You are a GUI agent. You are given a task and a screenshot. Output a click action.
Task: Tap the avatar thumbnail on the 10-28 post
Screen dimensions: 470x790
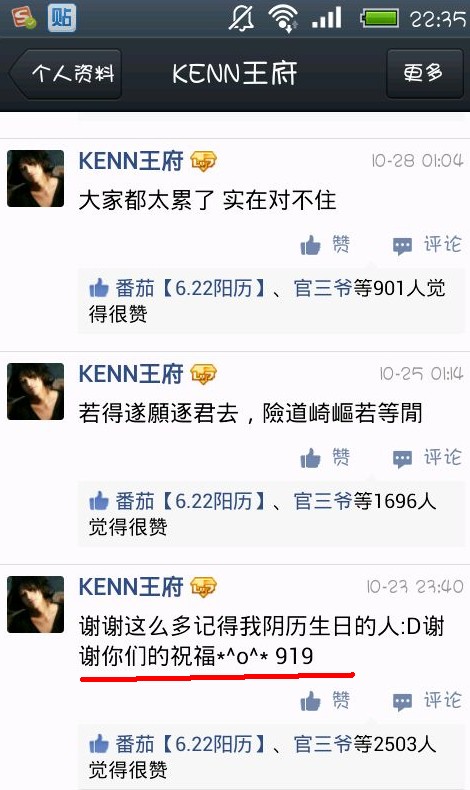click(35, 178)
